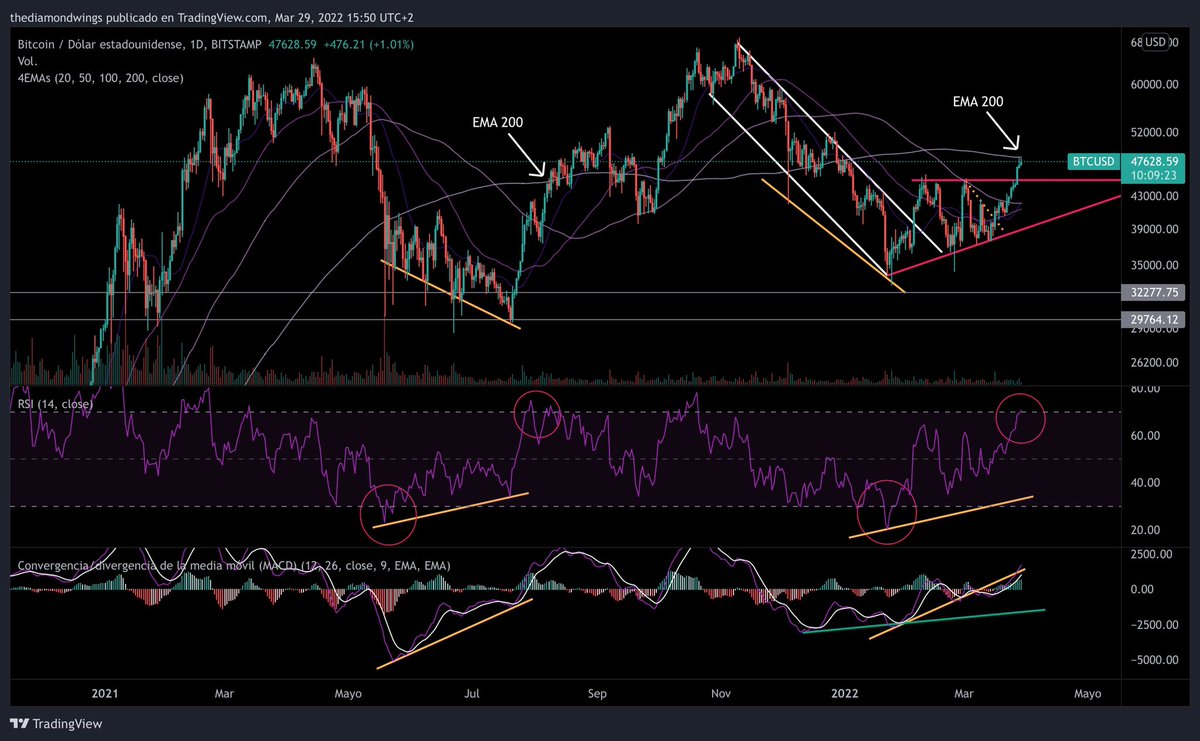The width and height of the screenshot is (1200, 741).
Task: Select the 47628.59 current price label on axis
Action: [1153, 160]
